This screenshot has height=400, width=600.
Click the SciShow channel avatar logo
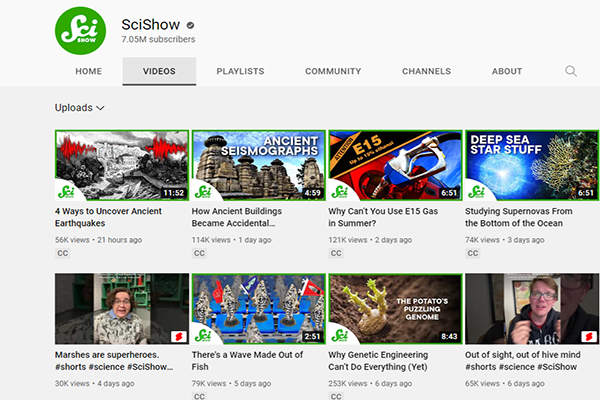pos(81,30)
